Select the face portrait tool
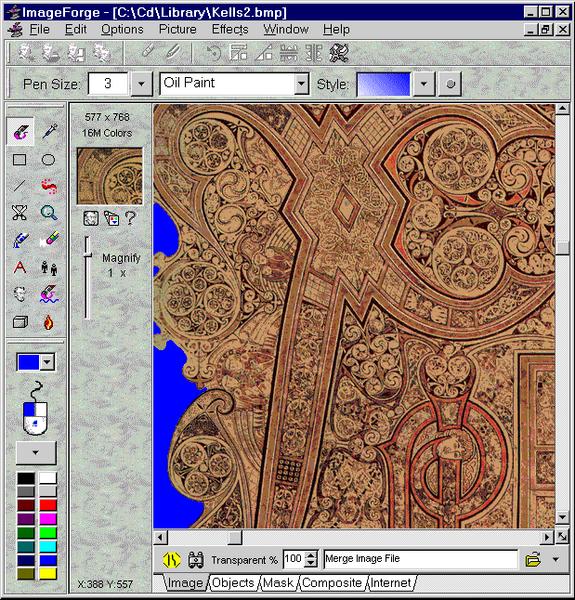 tap(20, 294)
